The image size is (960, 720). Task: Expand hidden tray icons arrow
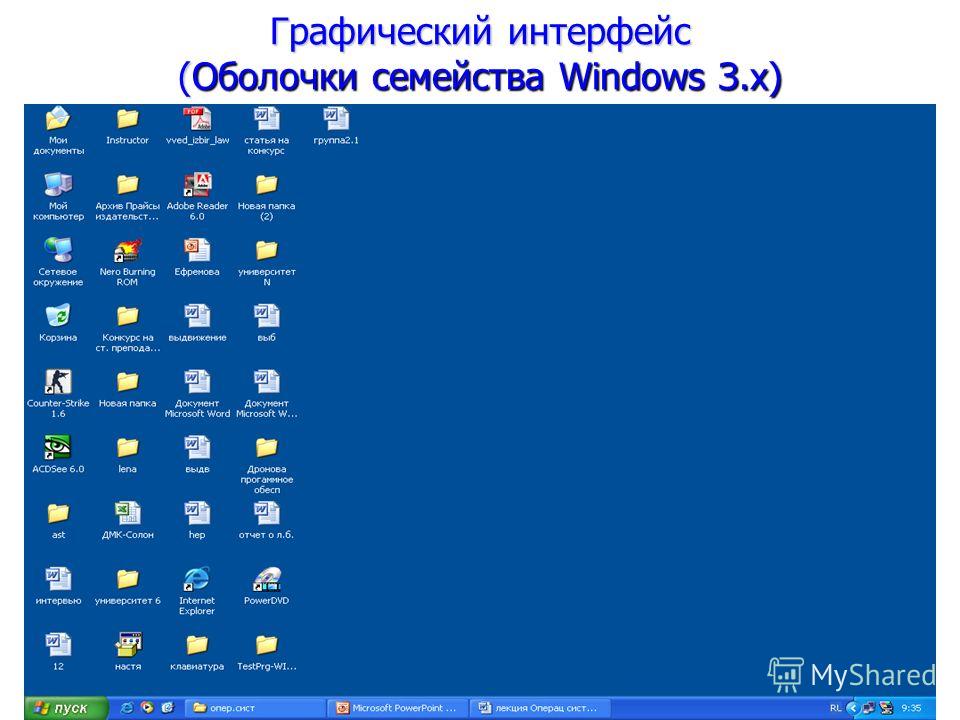[x=852, y=708]
